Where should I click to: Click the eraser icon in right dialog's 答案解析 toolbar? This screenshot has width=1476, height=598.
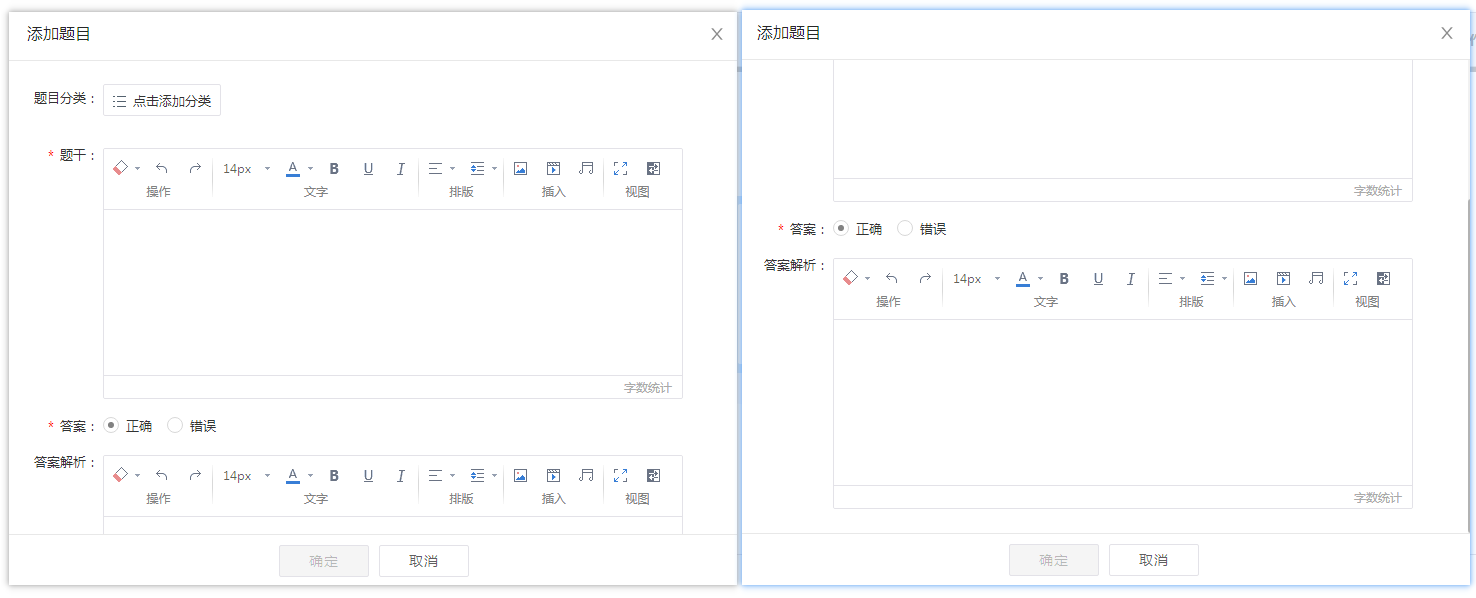click(851, 278)
